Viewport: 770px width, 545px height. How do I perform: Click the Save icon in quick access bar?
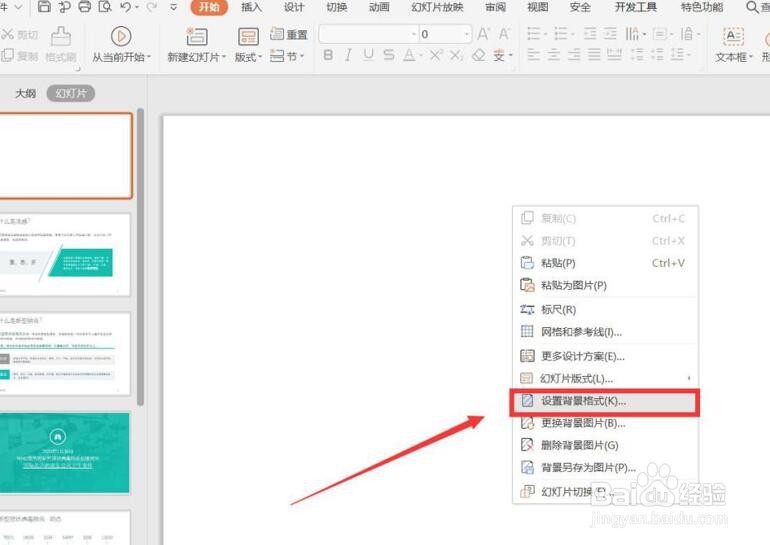point(44,6)
